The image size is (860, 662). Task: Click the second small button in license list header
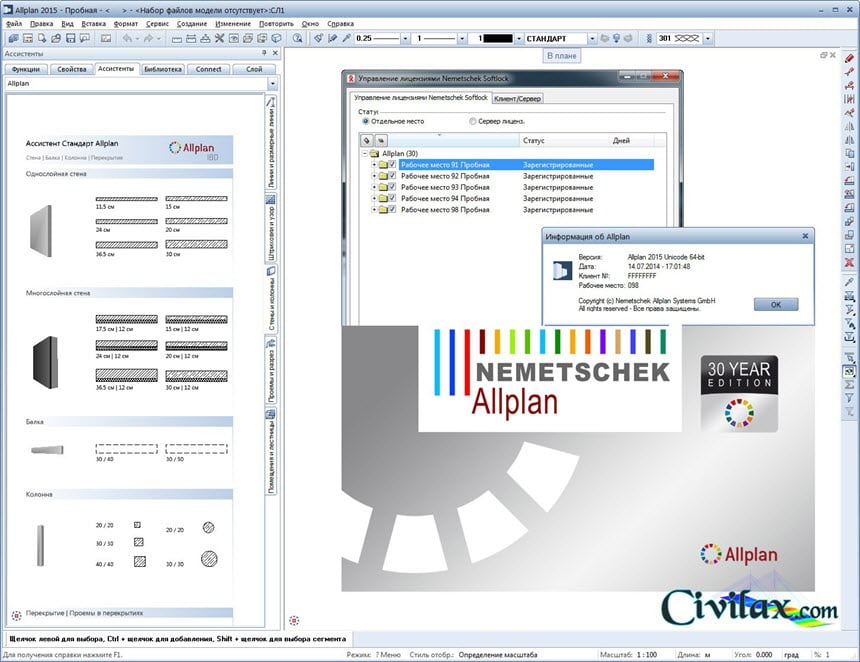[380, 140]
